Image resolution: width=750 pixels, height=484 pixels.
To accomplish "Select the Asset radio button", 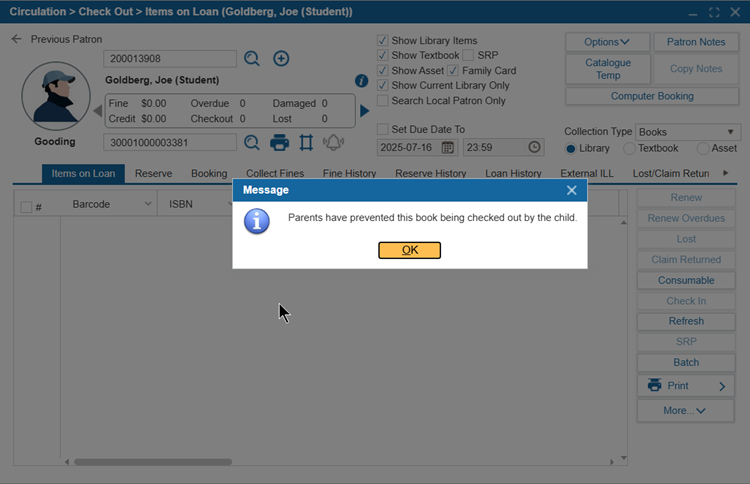I will tap(703, 148).
